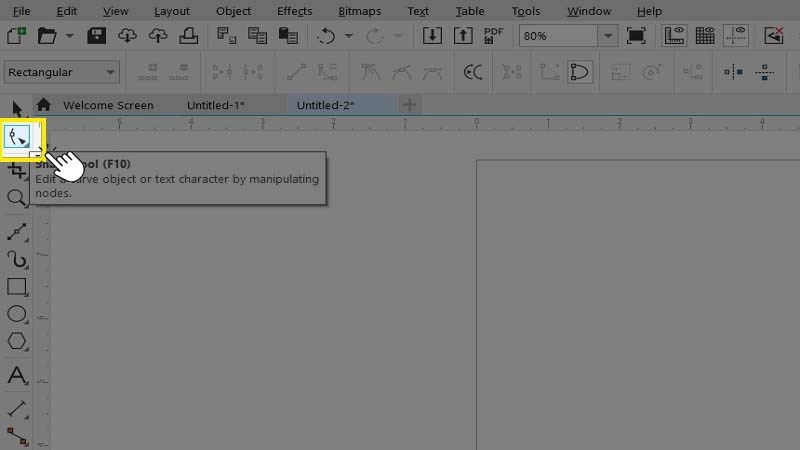Click the Export icon
This screenshot has width=800, height=450.
[463, 36]
